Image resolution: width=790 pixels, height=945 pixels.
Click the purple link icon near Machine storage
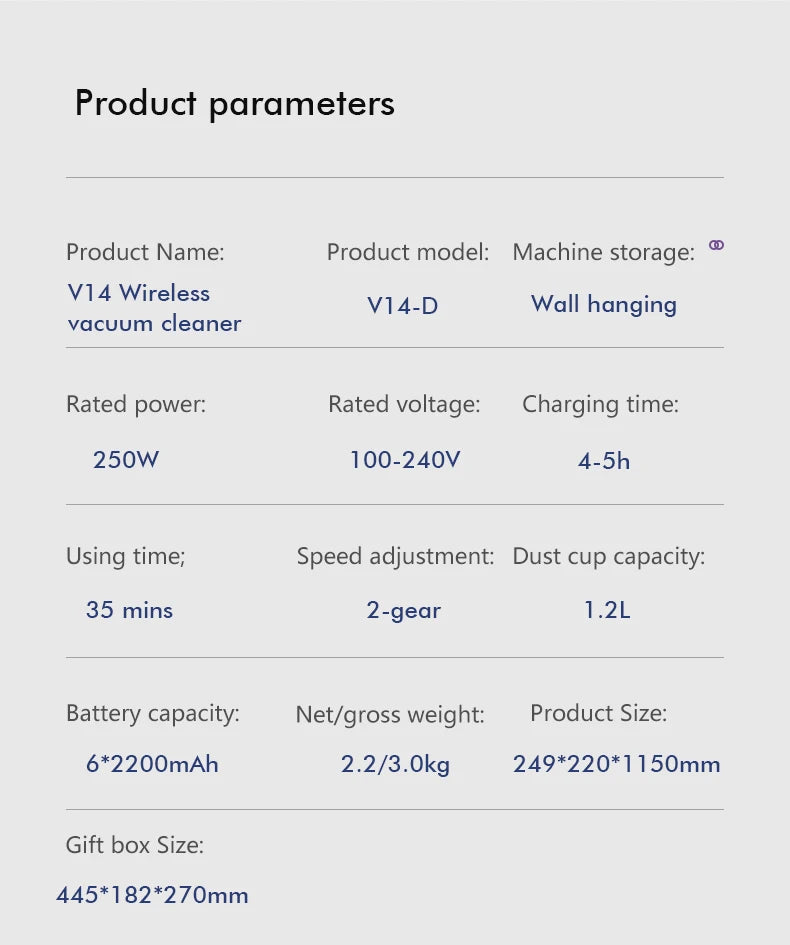click(x=716, y=245)
